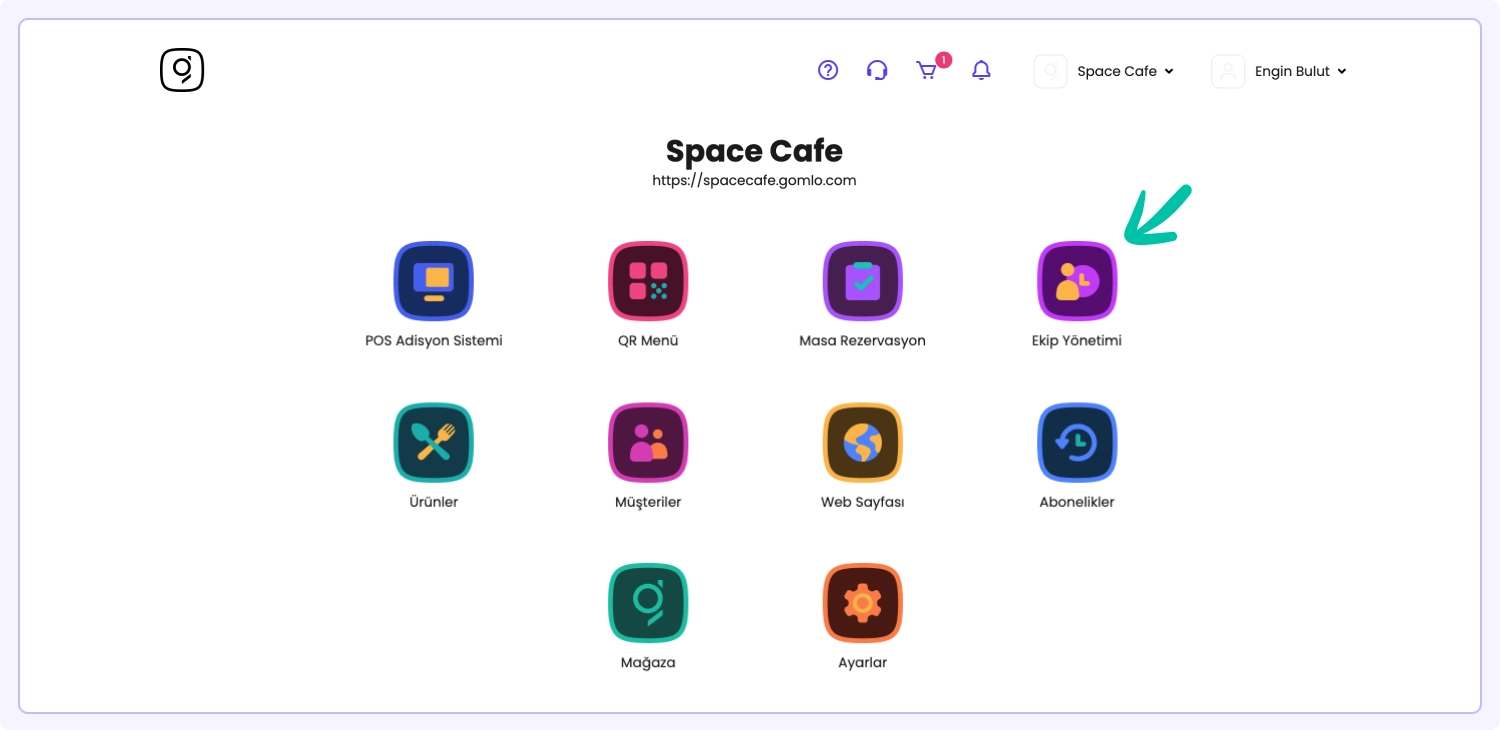Go to Müşteriler customers icon
The width and height of the screenshot is (1500, 730).
coord(648,442)
